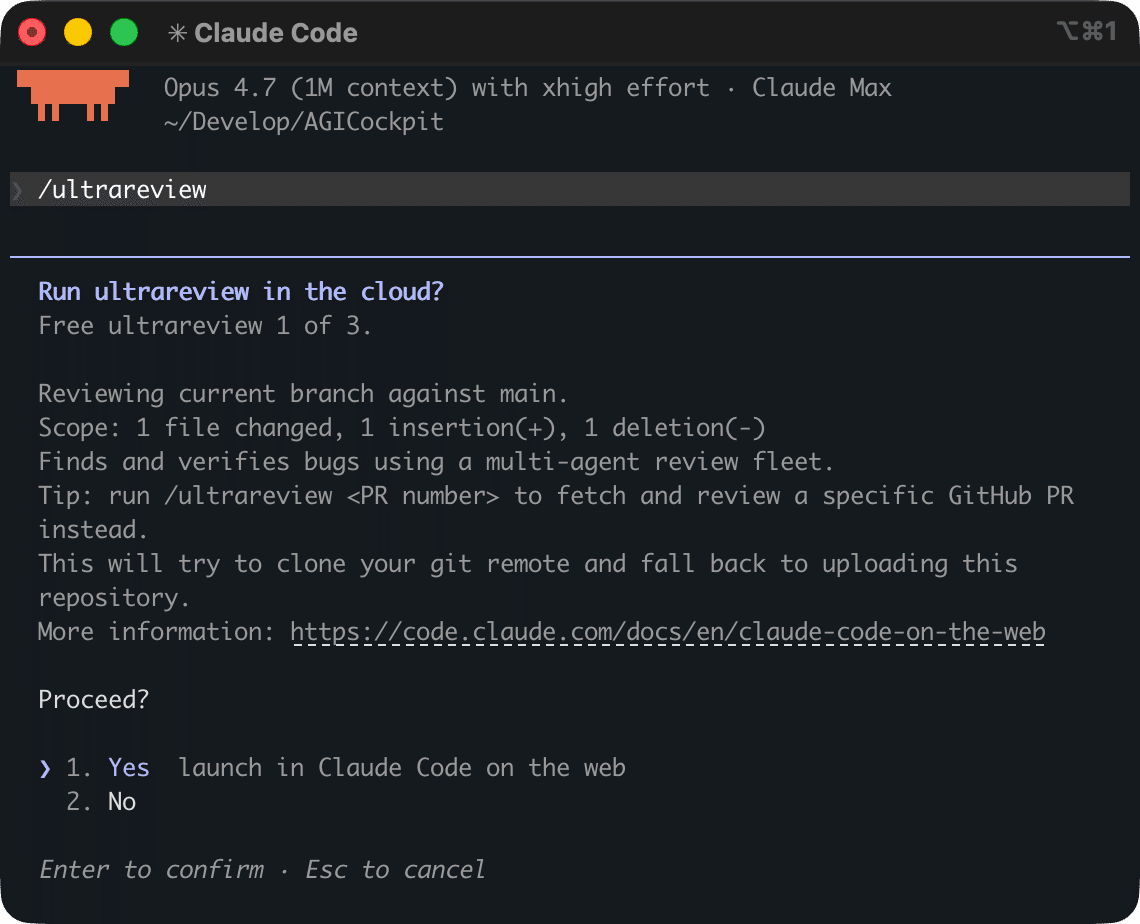Click the /ultrareview command input line
Image resolution: width=1140 pixels, height=924 pixels.
point(122,190)
